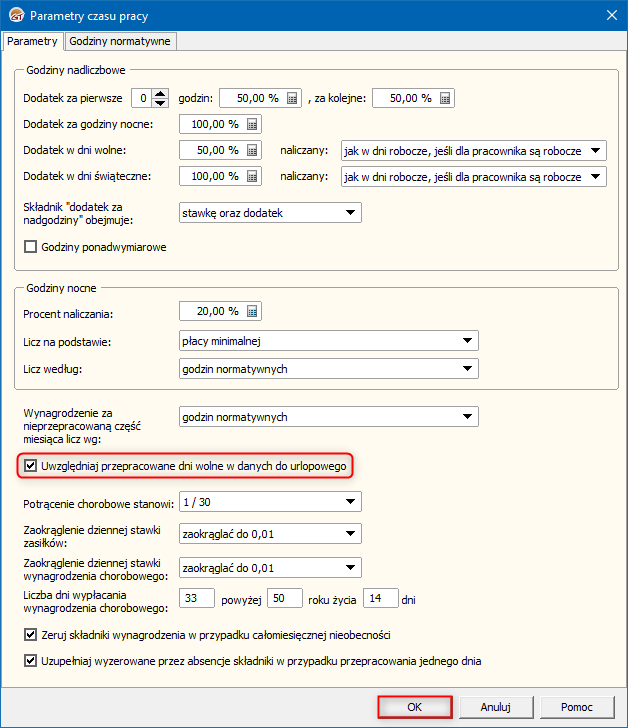Image resolution: width=628 pixels, height=728 pixels.
Task: Confirm settings with OK button
Action: pos(414,707)
